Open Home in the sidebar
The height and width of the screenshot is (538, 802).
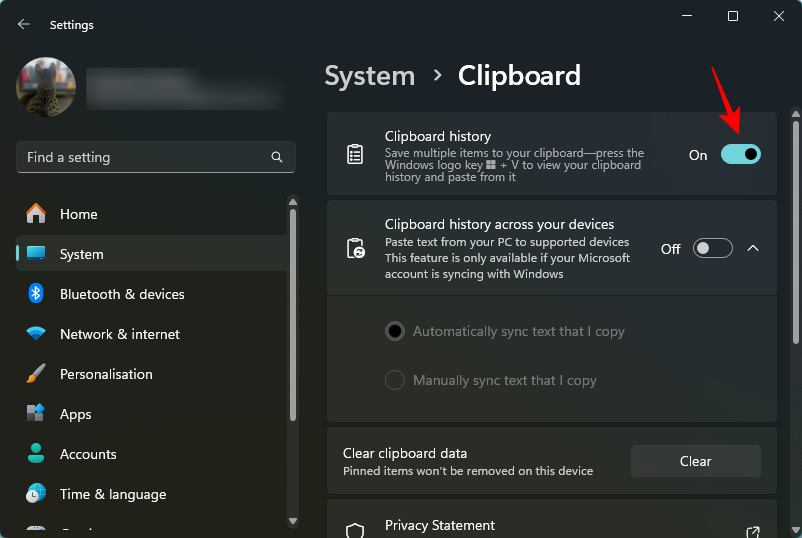152,214
